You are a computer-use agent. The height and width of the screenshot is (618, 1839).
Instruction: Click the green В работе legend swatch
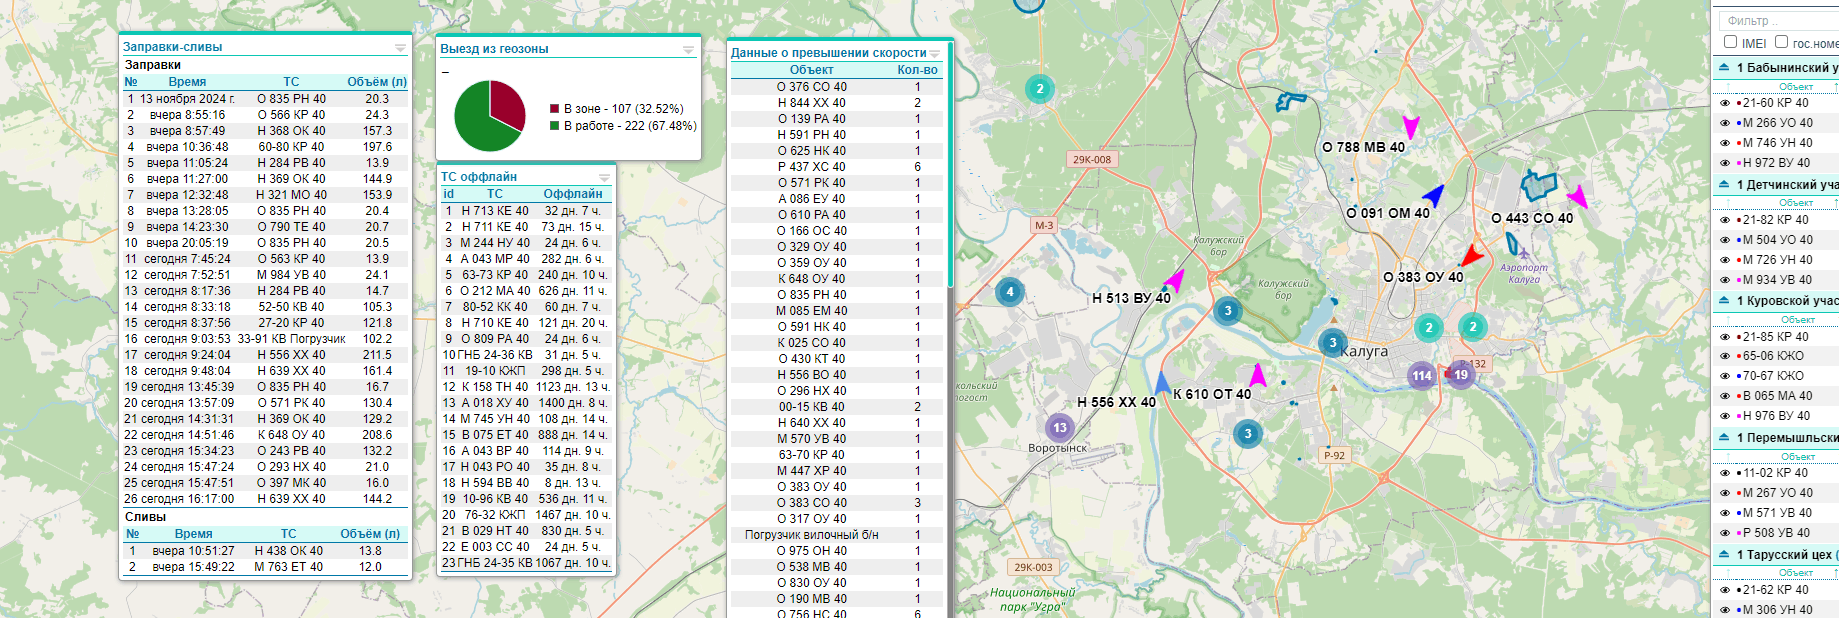click(554, 126)
